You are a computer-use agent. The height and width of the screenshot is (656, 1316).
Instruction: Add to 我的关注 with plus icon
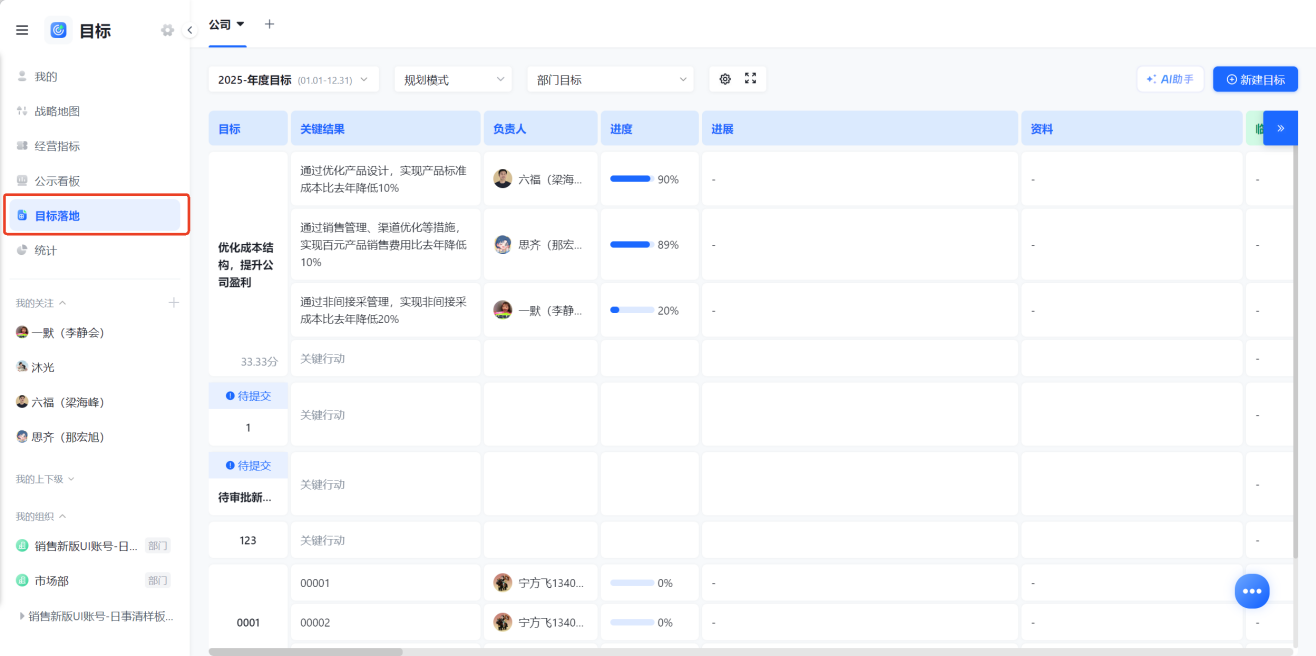[x=173, y=302]
